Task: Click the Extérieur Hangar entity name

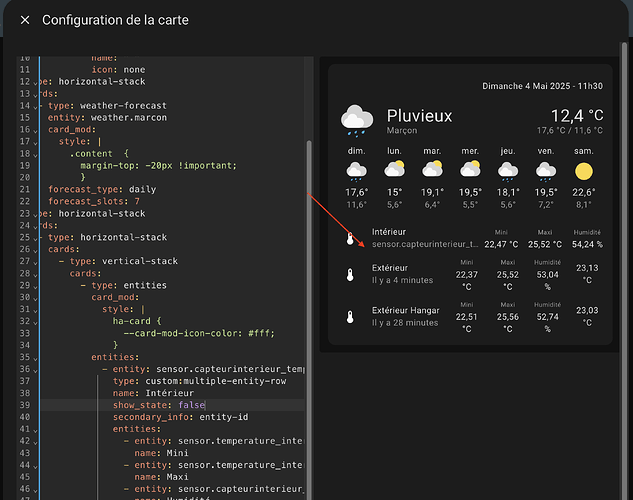Action: click(x=405, y=310)
